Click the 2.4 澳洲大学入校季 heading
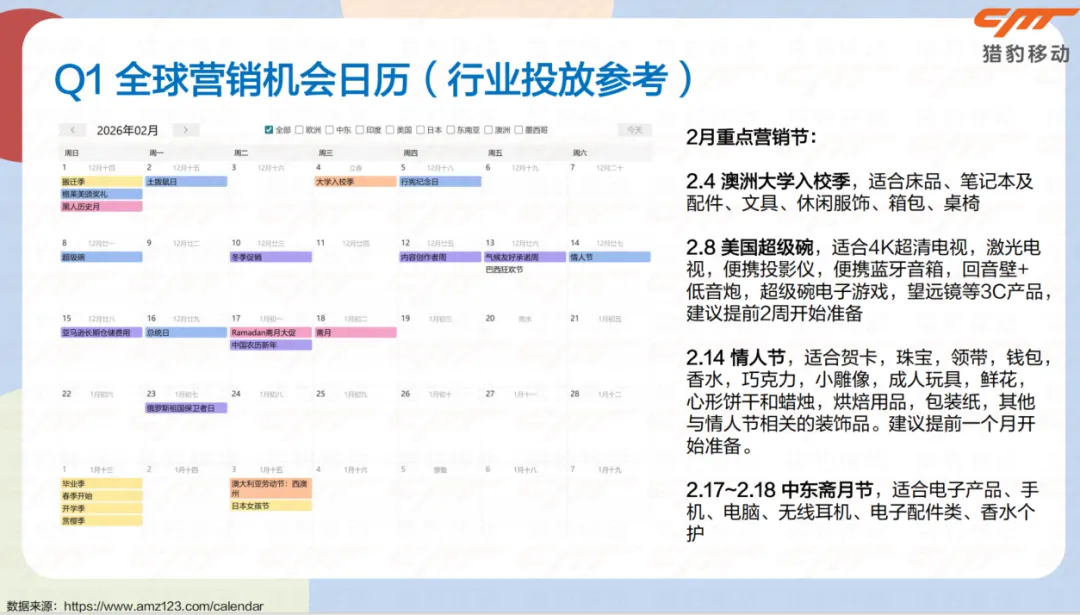The width and height of the screenshot is (1080, 615). tap(768, 181)
